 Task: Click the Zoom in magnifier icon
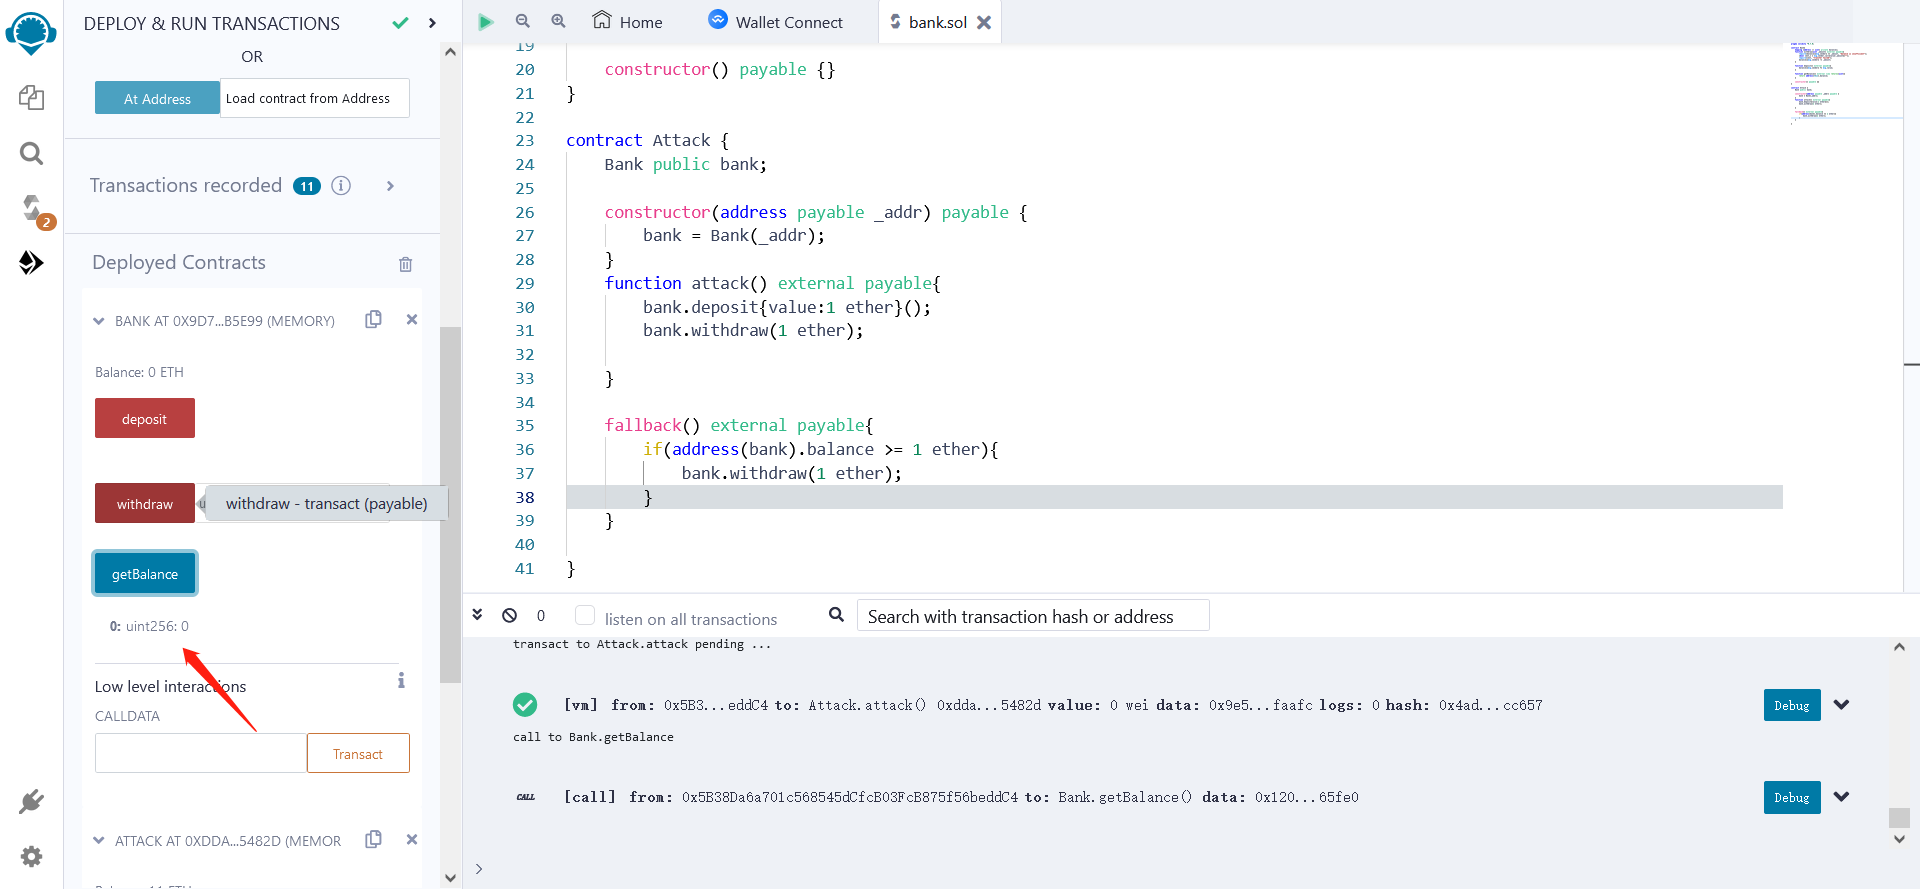tap(558, 21)
